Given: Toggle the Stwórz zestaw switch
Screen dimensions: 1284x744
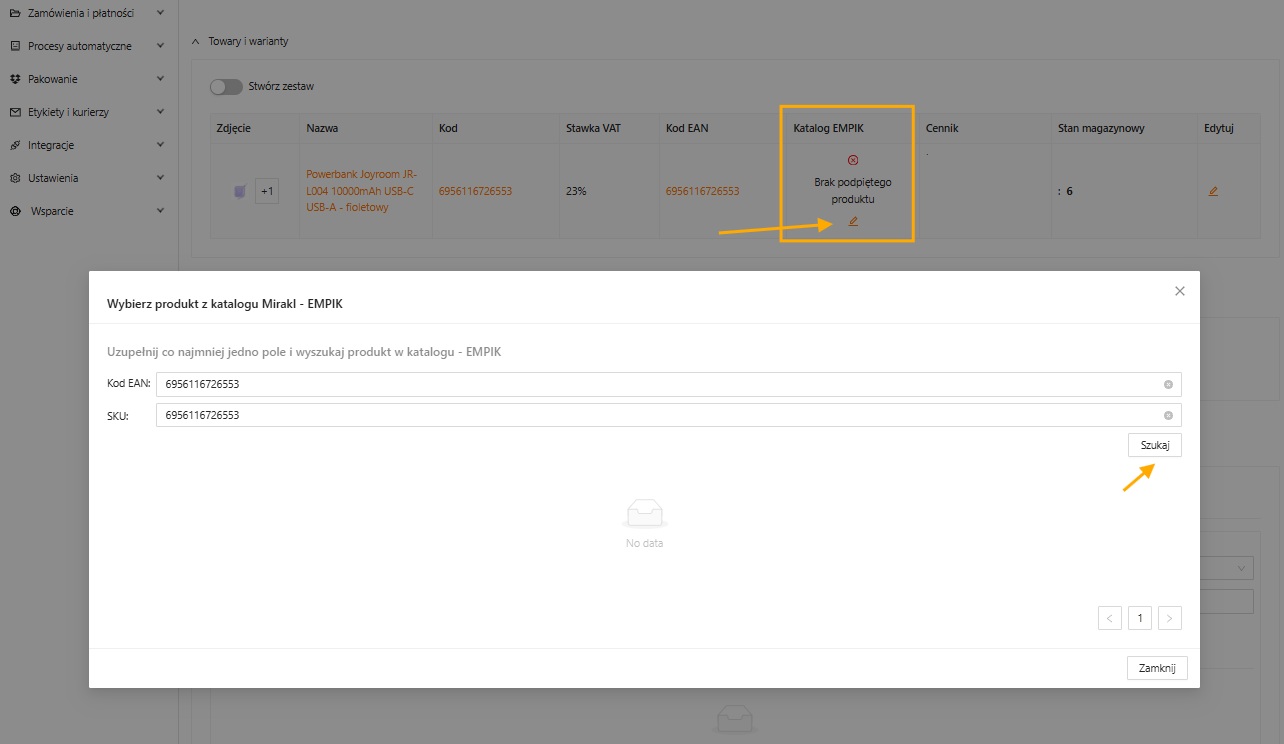Looking at the screenshot, I should click(x=226, y=87).
